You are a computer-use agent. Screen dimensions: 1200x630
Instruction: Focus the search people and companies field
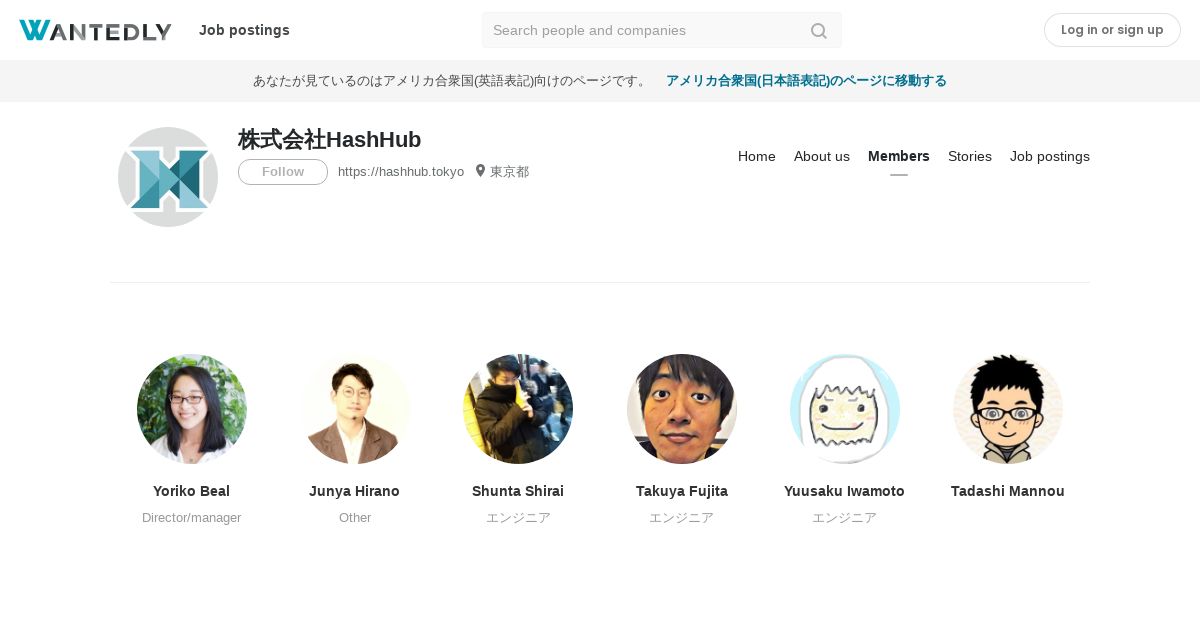tap(661, 30)
